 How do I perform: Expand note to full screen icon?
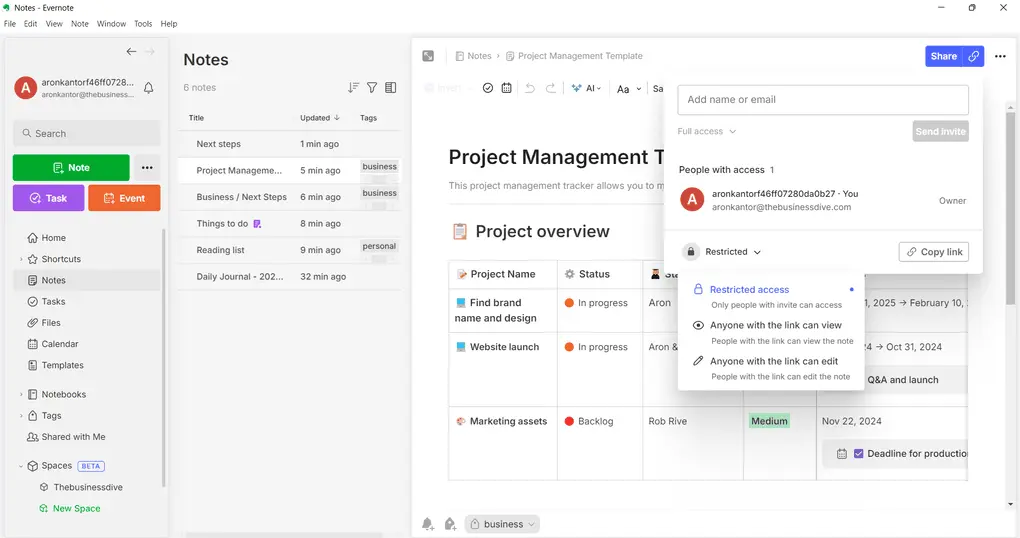coord(428,56)
